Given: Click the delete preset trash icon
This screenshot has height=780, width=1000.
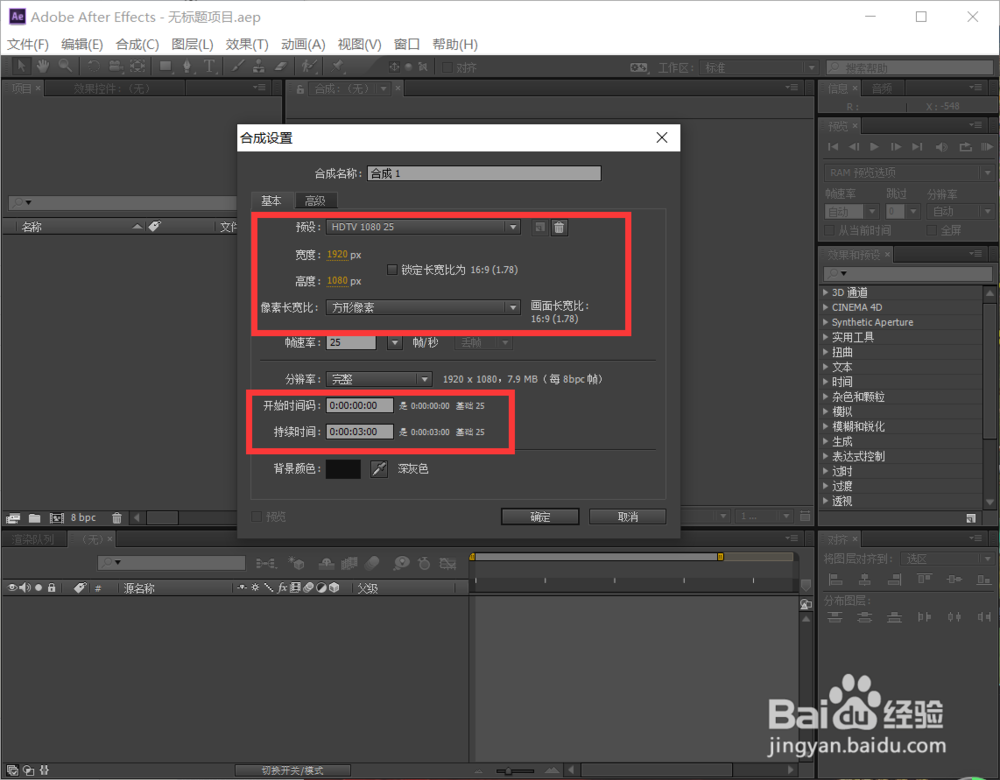Looking at the screenshot, I should pos(559,227).
